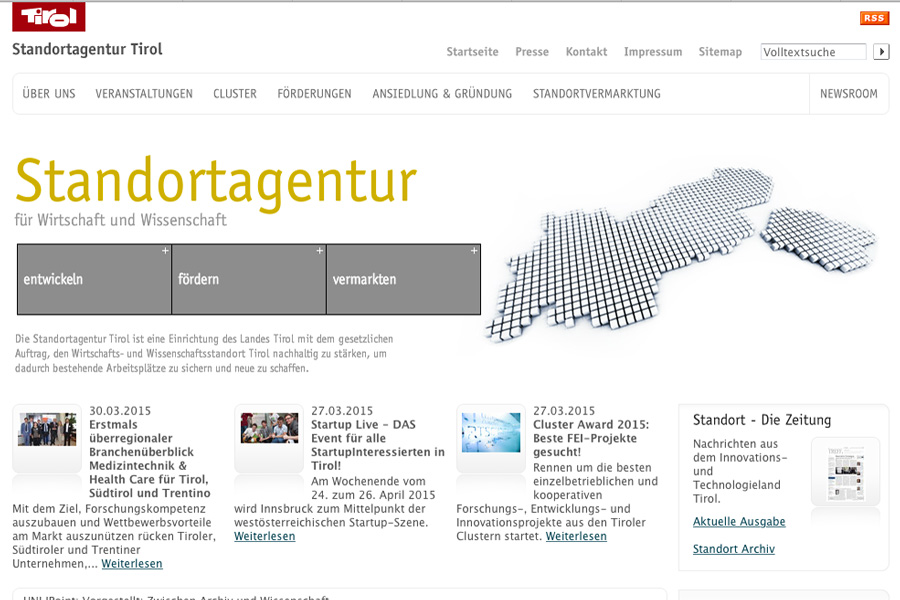Image resolution: width=900 pixels, height=600 pixels.
Task: Click the Sitemap link in header
Action: [x=720, y=52]
